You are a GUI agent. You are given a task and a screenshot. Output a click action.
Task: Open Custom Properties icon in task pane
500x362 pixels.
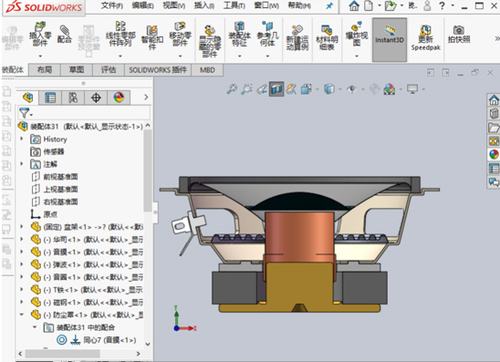494,168
